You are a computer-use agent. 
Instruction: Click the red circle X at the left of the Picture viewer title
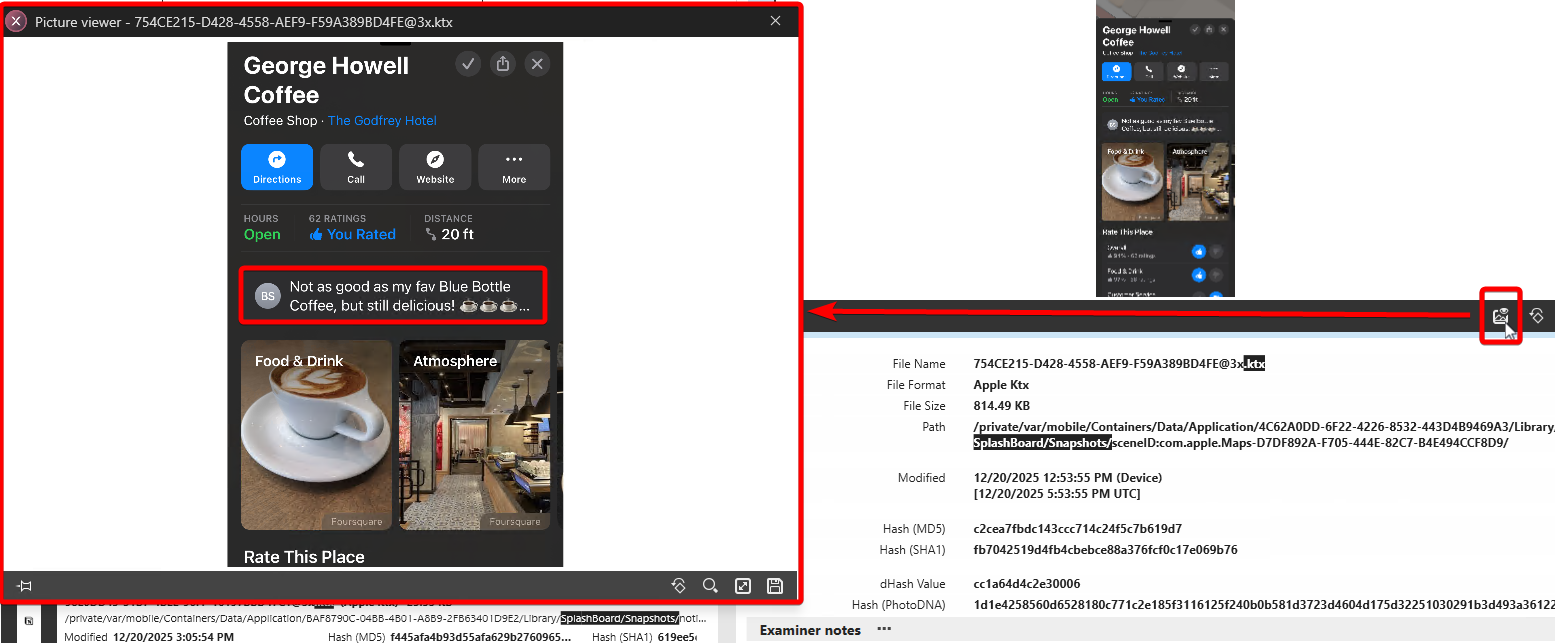point(17,21)
